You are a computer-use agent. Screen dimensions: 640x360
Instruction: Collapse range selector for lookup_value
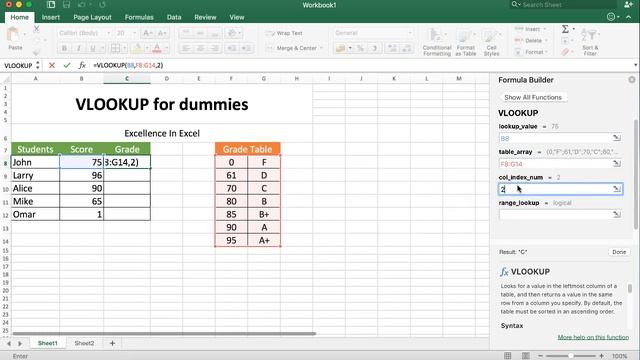pos(617,138)
